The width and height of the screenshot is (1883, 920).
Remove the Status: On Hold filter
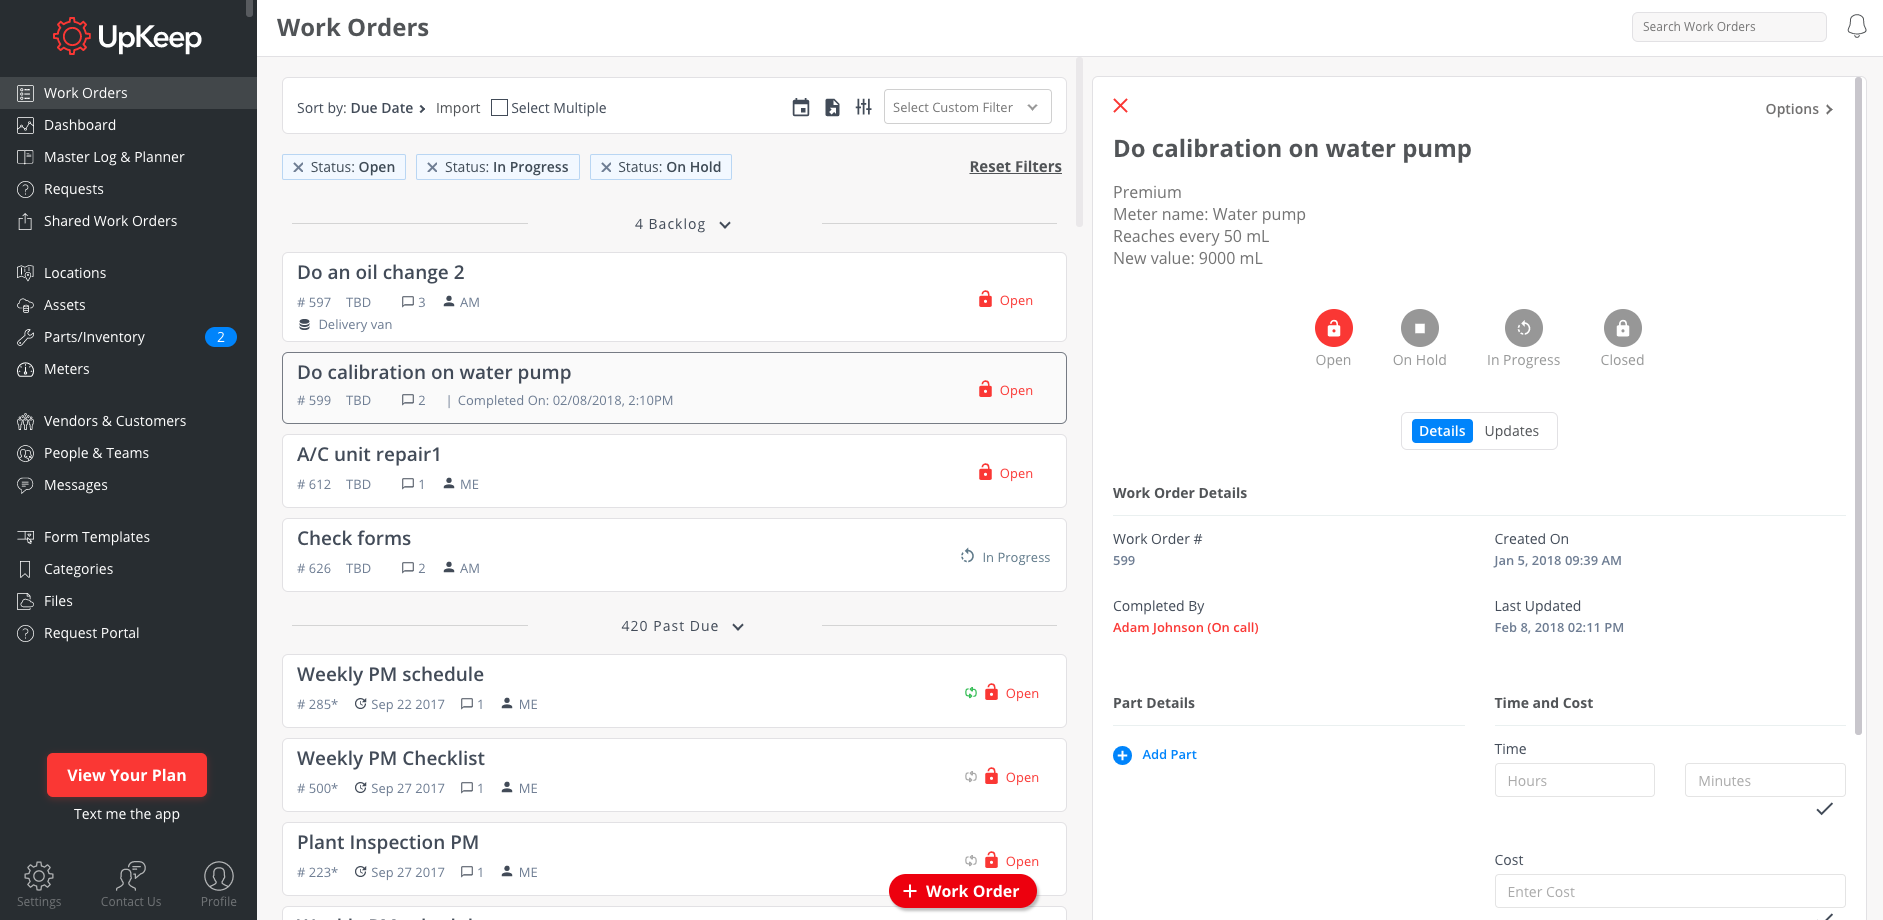click(606, 168)
